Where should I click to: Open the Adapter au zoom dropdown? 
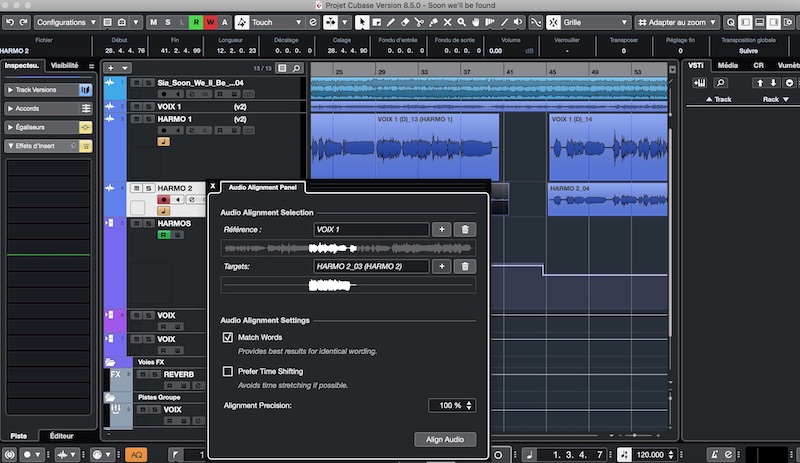(x=677, y=22)
